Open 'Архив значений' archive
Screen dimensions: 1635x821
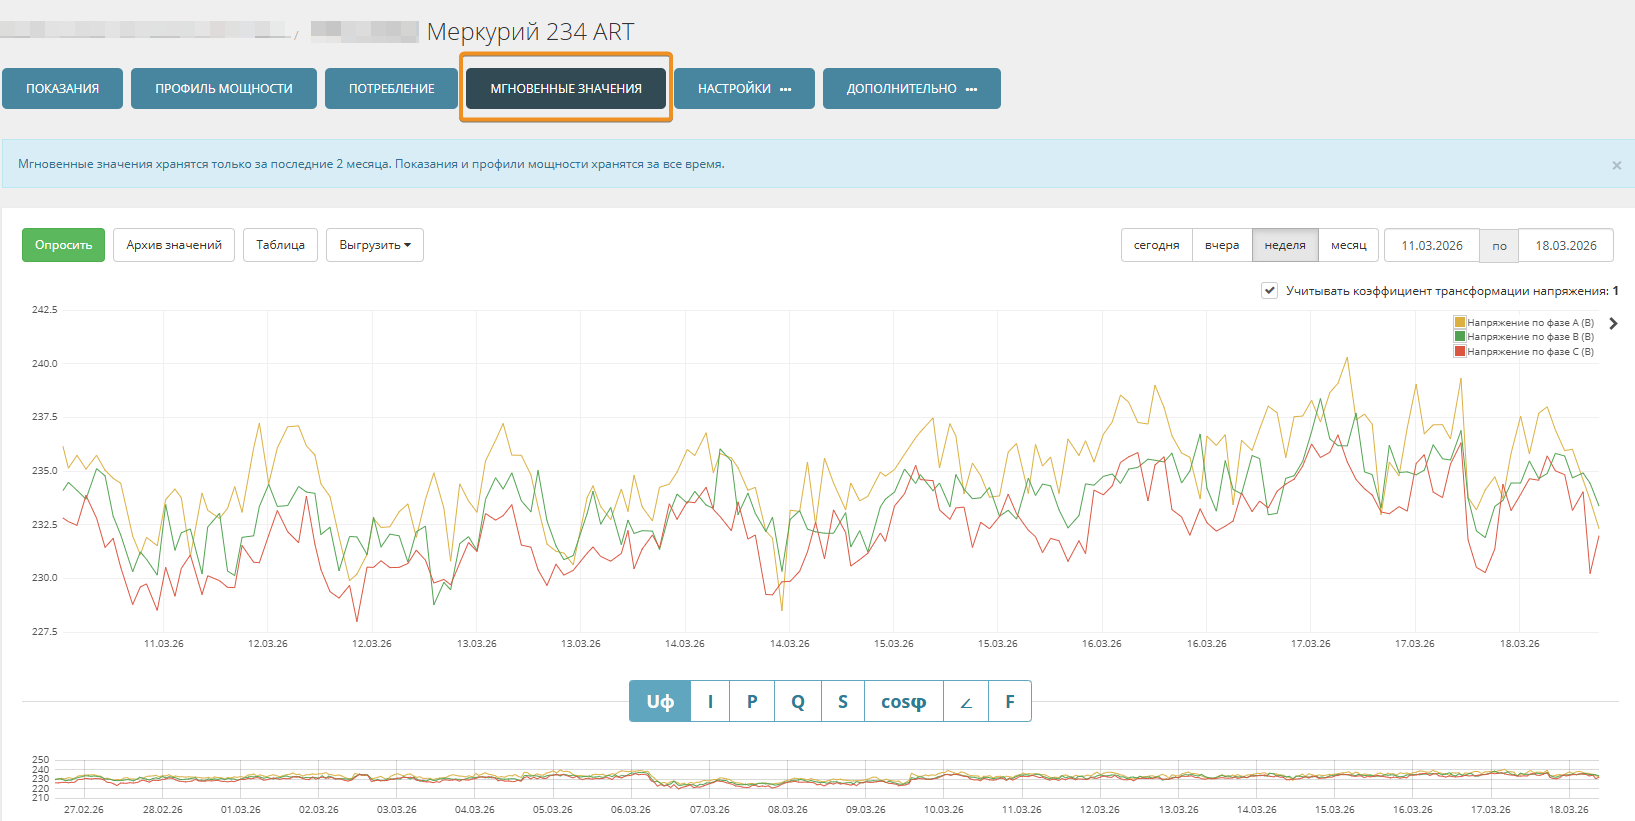point(174,245)
